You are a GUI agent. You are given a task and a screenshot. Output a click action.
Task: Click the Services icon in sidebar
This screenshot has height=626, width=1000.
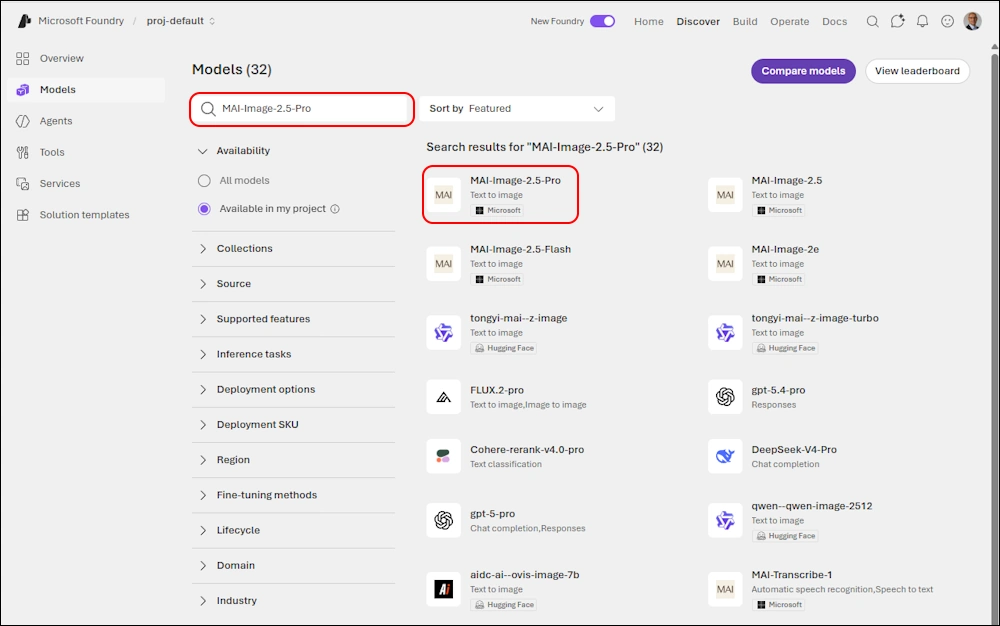click(22, 184)
